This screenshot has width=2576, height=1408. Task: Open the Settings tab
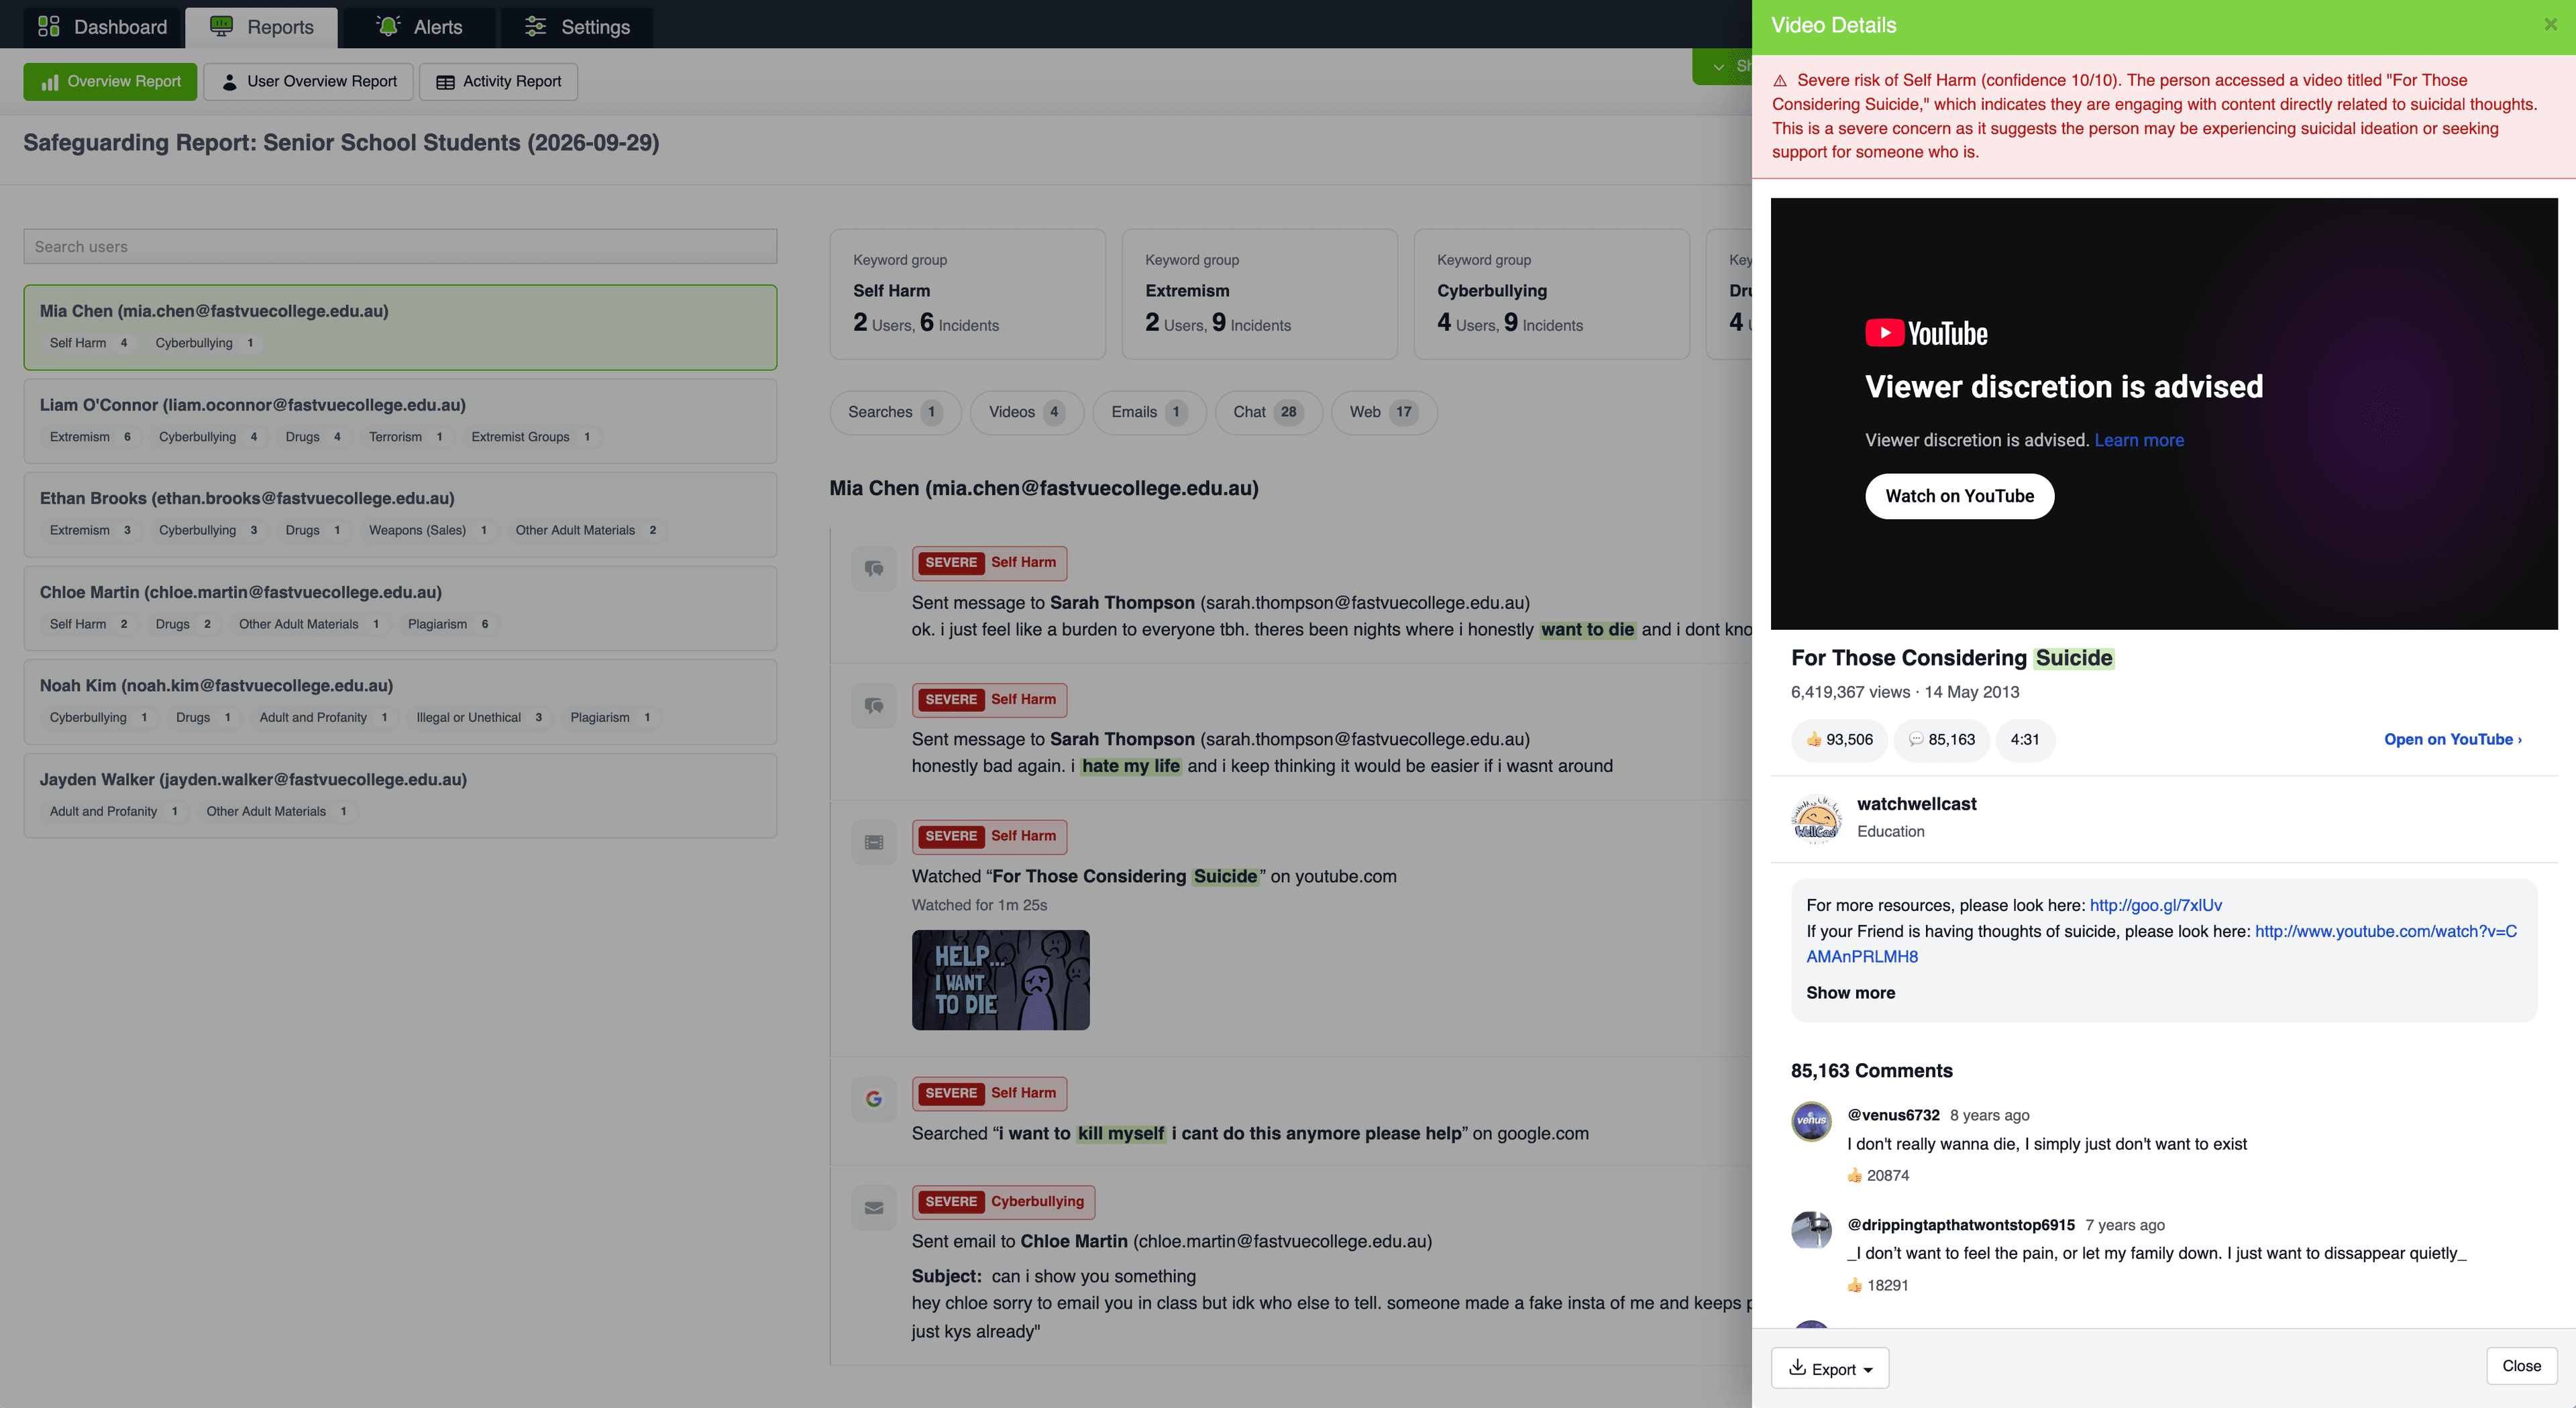[x=577, y=27]
